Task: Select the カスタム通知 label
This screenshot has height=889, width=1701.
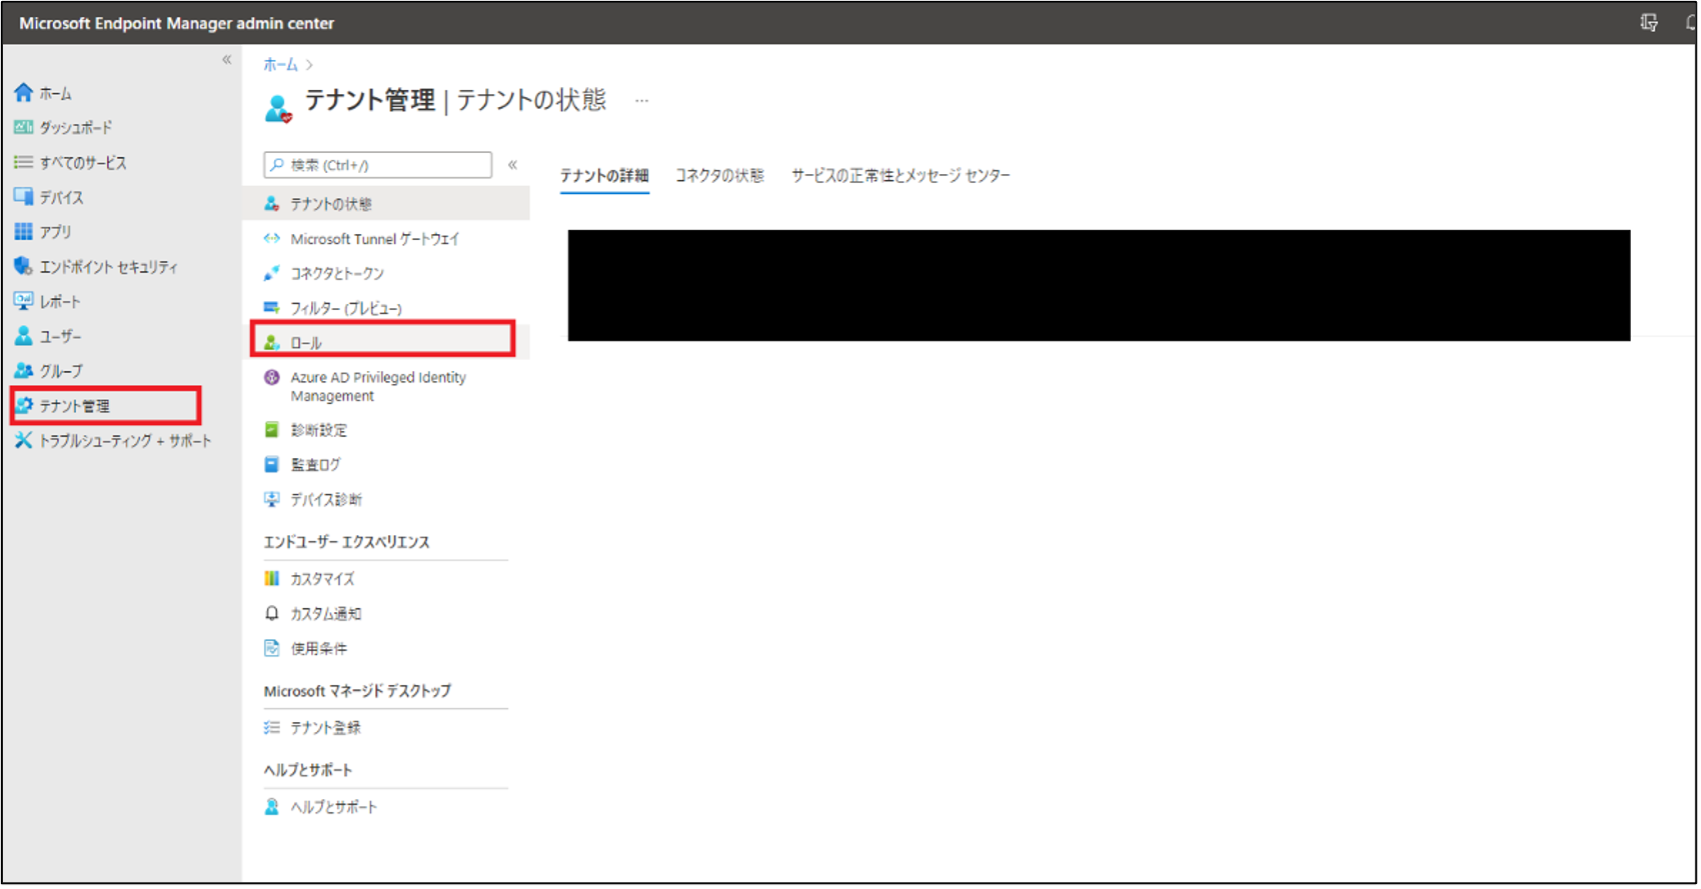Action: tap(326, 614)
